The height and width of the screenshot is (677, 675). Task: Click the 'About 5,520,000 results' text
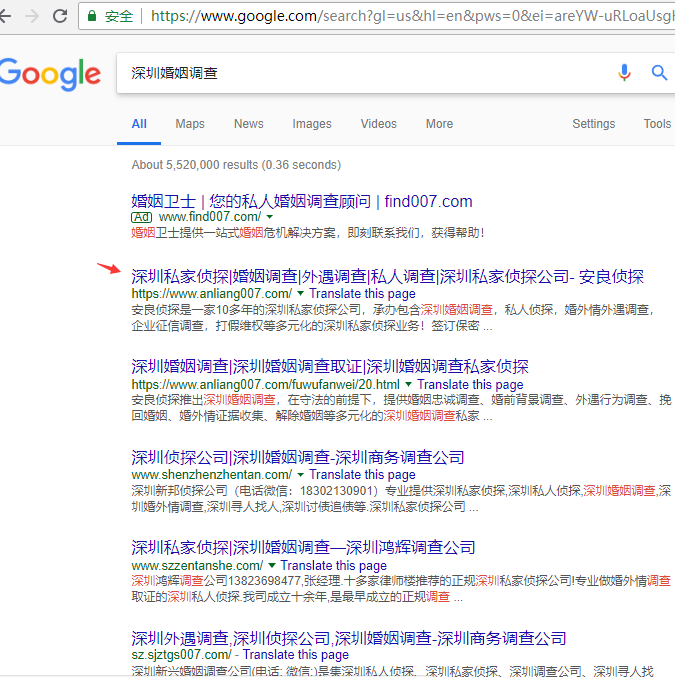[x=195, y=165]
